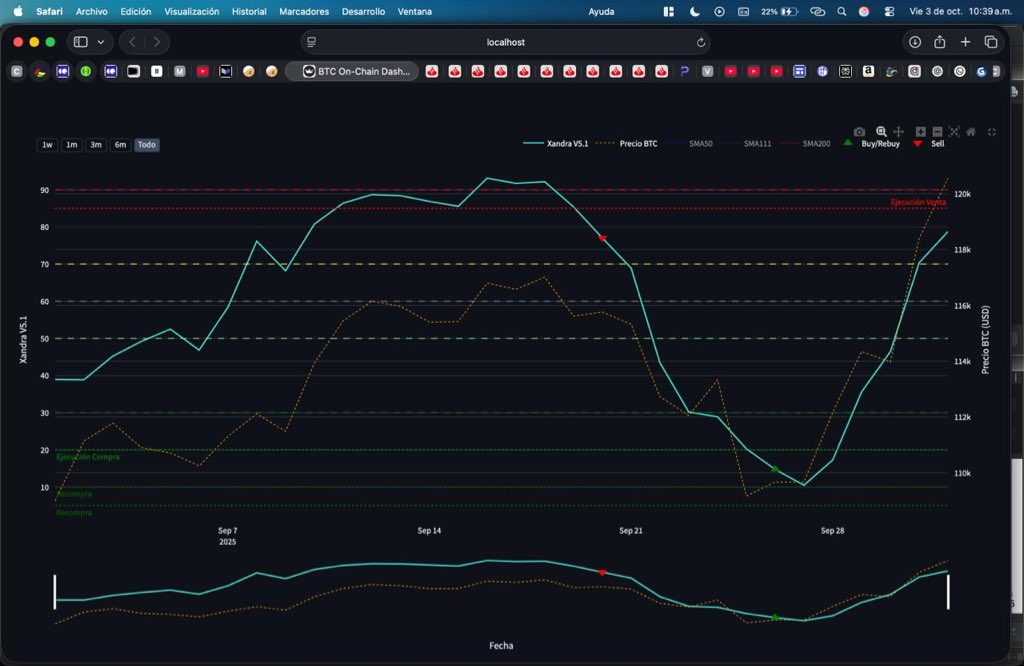The image size is (1024, 666).
Task: Switch to the Google G pinned tab
Action: point(981,71)
